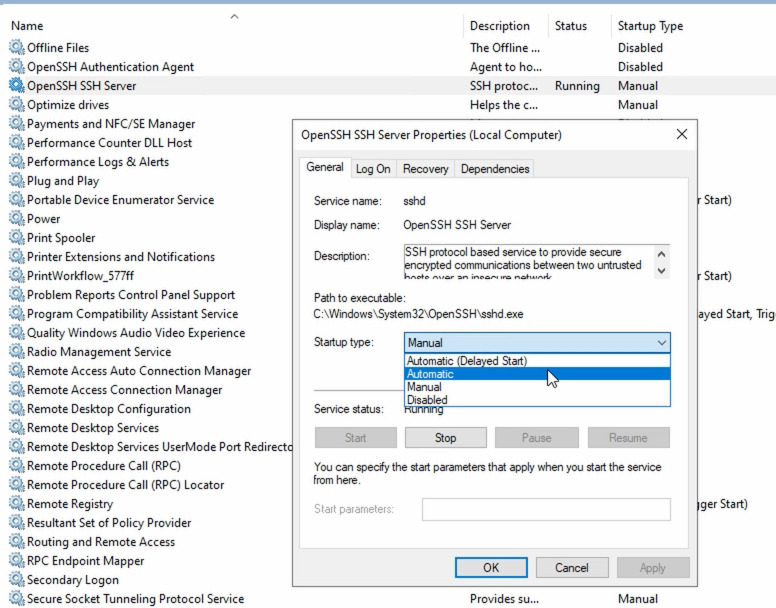Sort services by the Status column header

click(580, 26)
